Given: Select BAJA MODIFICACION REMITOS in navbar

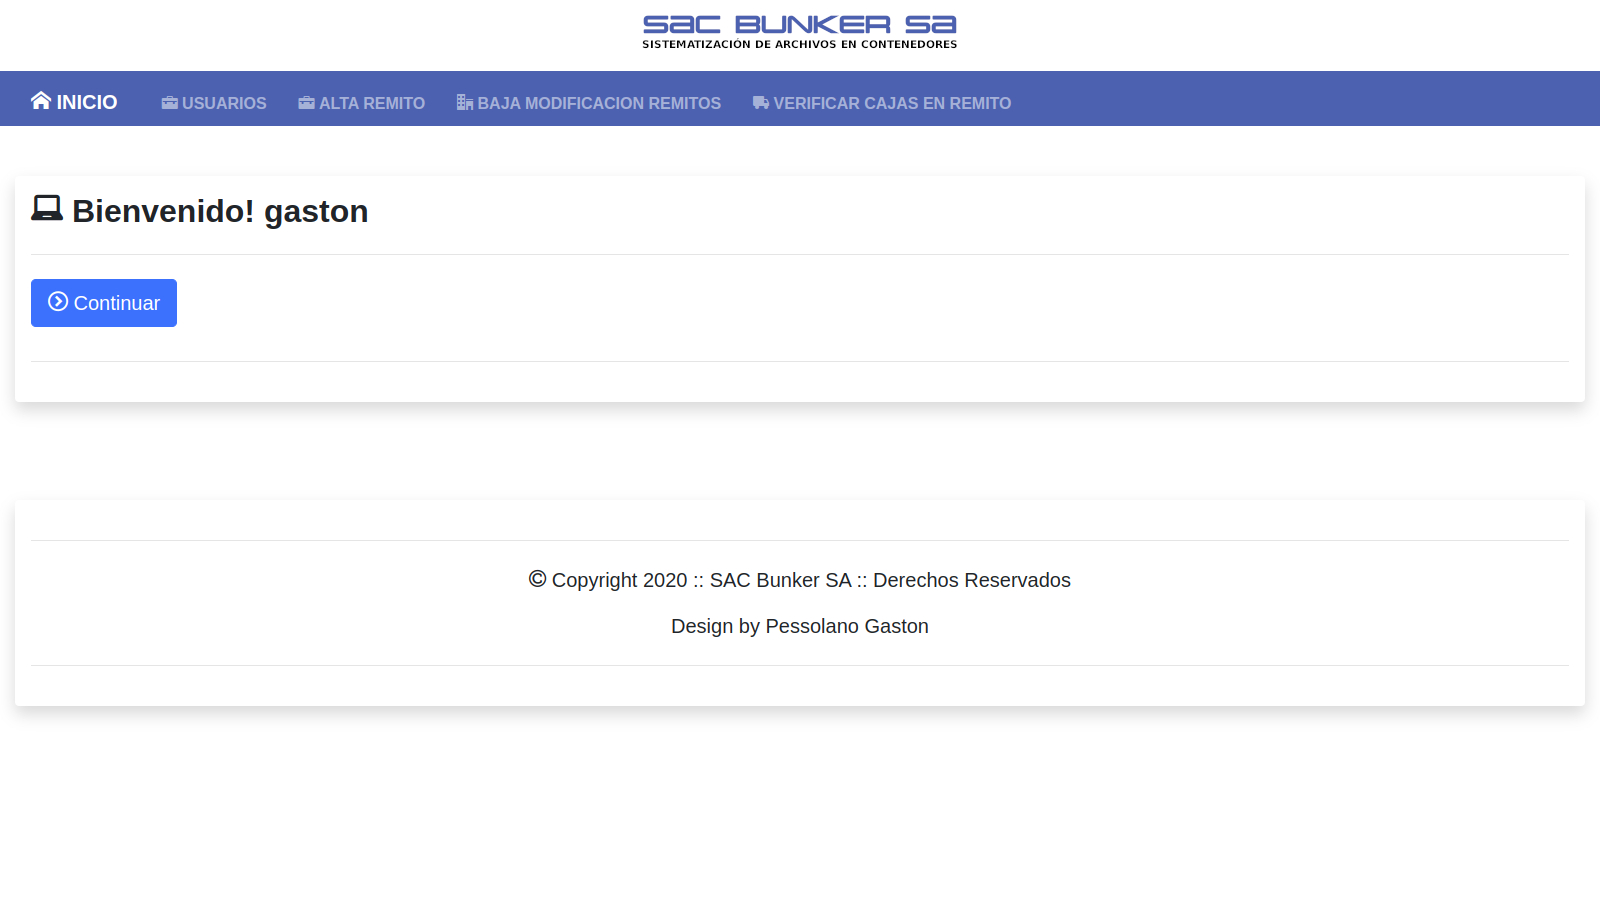Looking at the screenshot, I should (598, 103).
